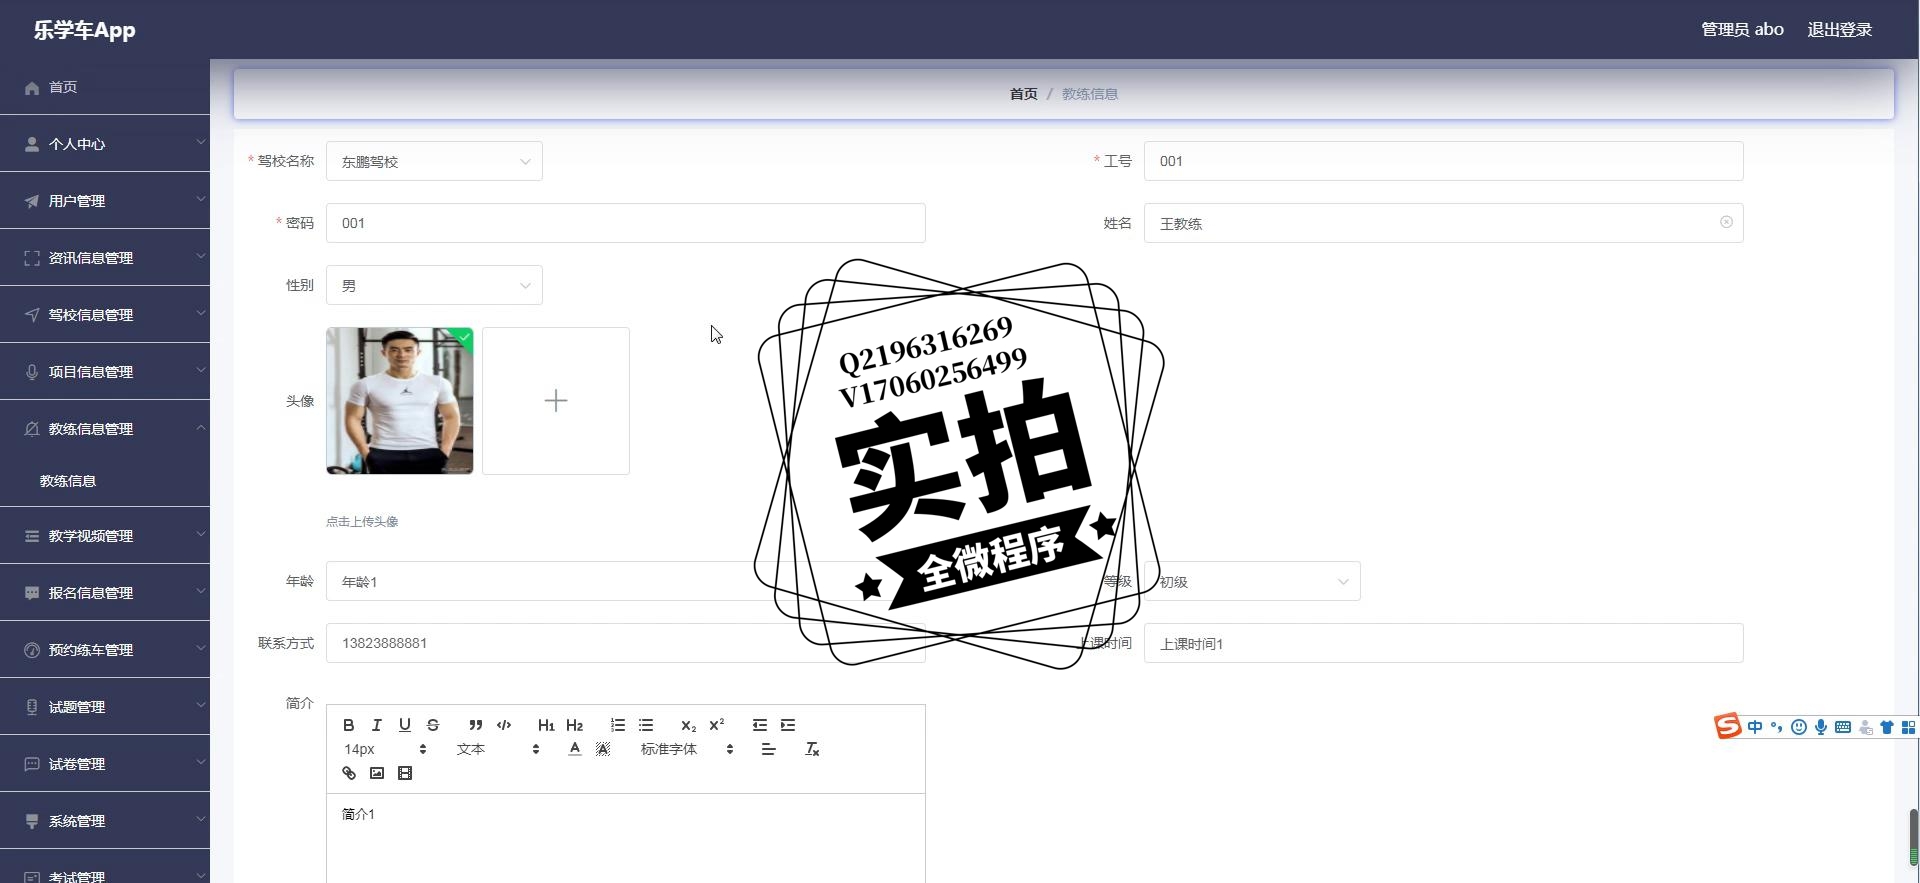
Task: Insert code block in editor
Action: click(504, 725)
